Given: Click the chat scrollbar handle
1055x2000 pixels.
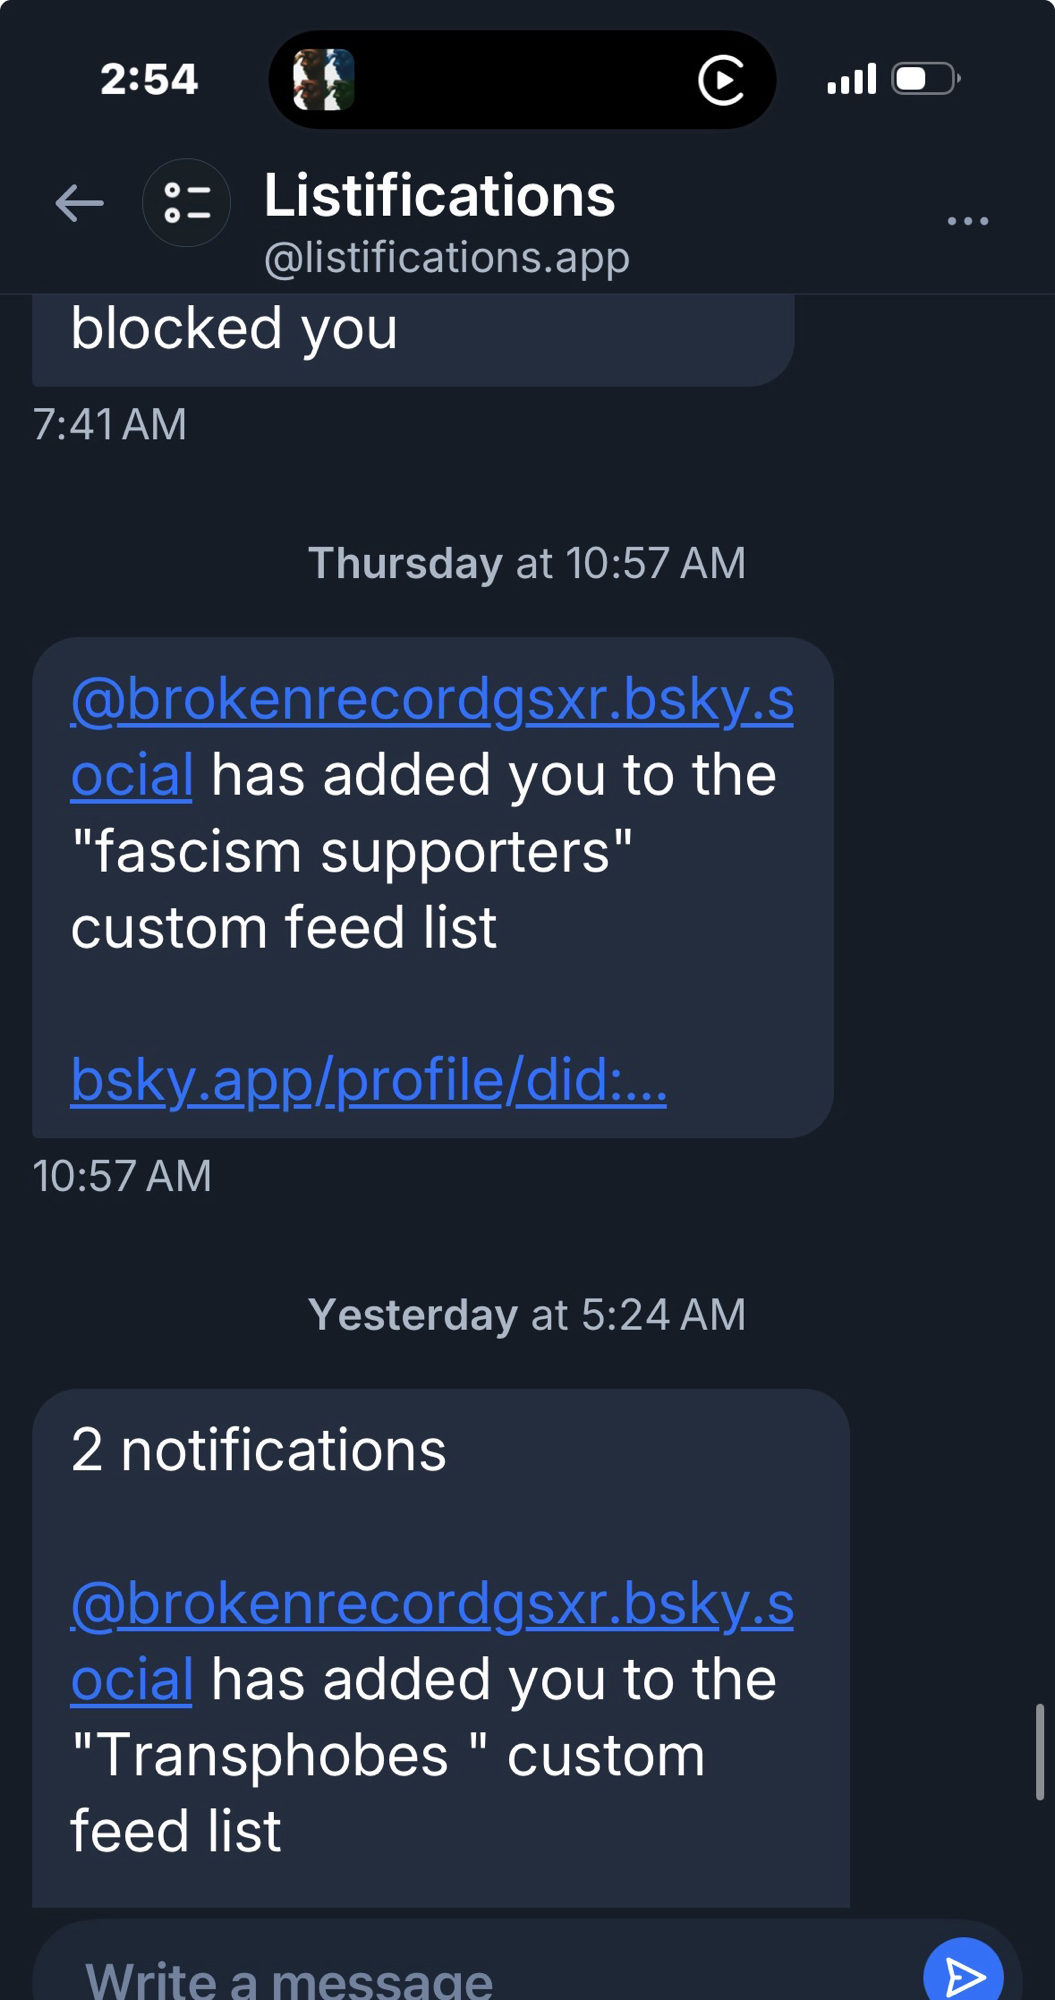Looking at the screenshot, I should (1040, 1752).
